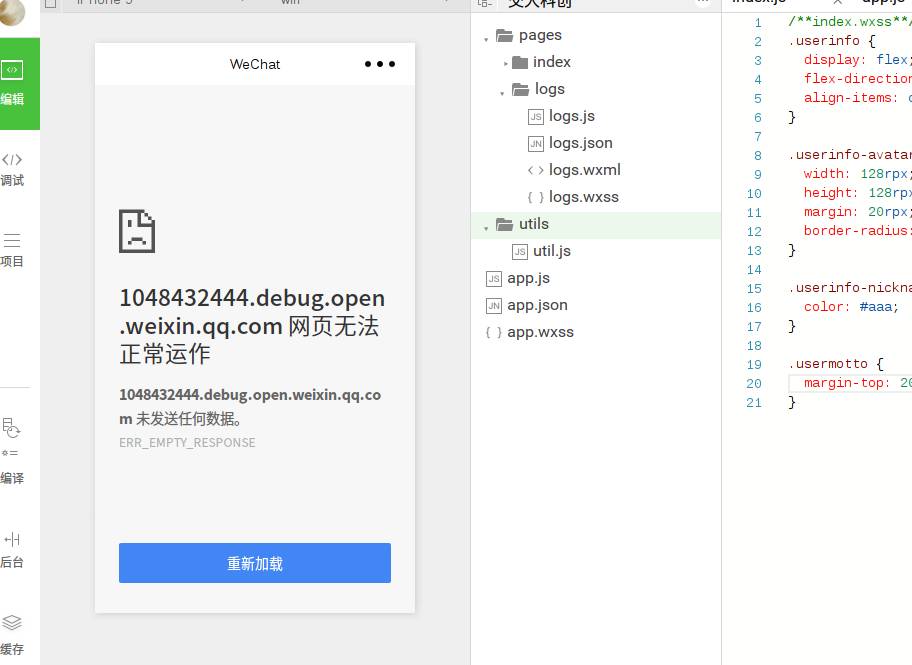The width and height of the screenshot is (912, 665).
Task: Click the JS icon beside app.js
Action: tap(494, 279)
